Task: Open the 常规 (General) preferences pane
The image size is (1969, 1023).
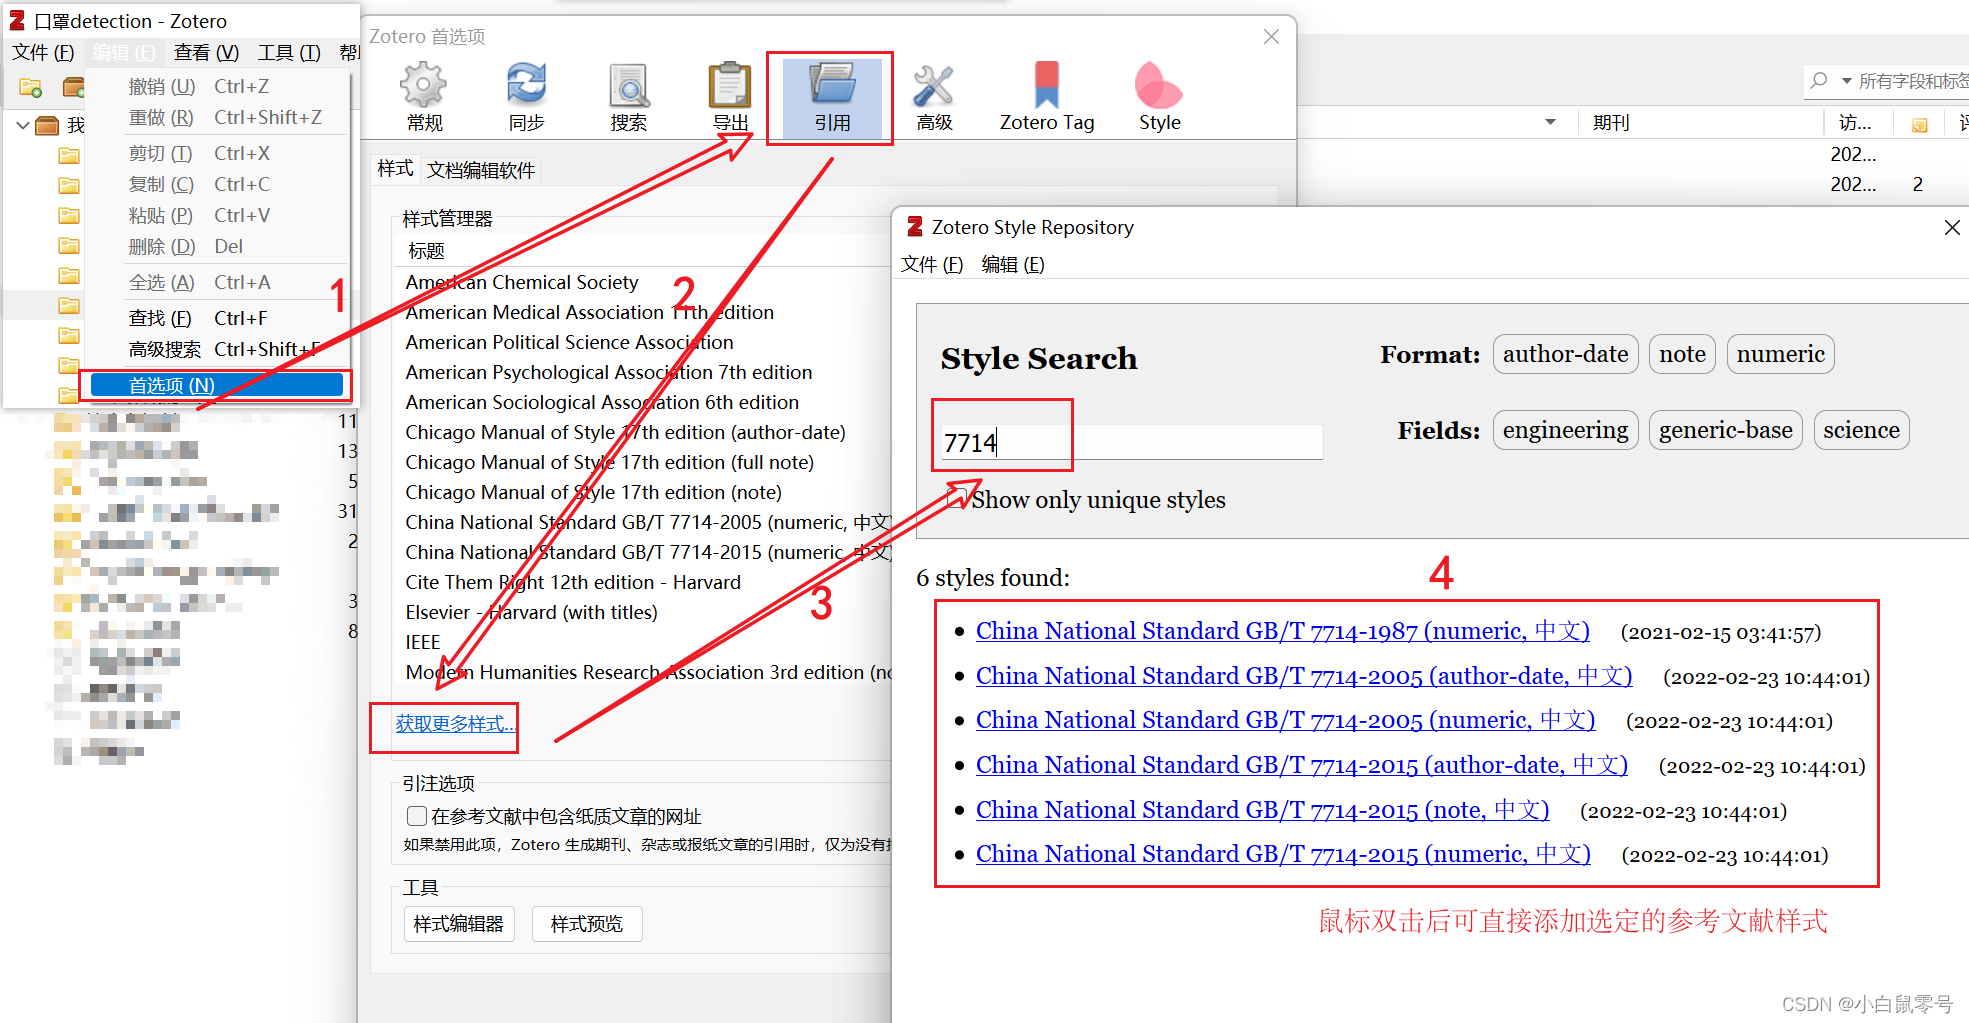Action: (x=424, y=97)
